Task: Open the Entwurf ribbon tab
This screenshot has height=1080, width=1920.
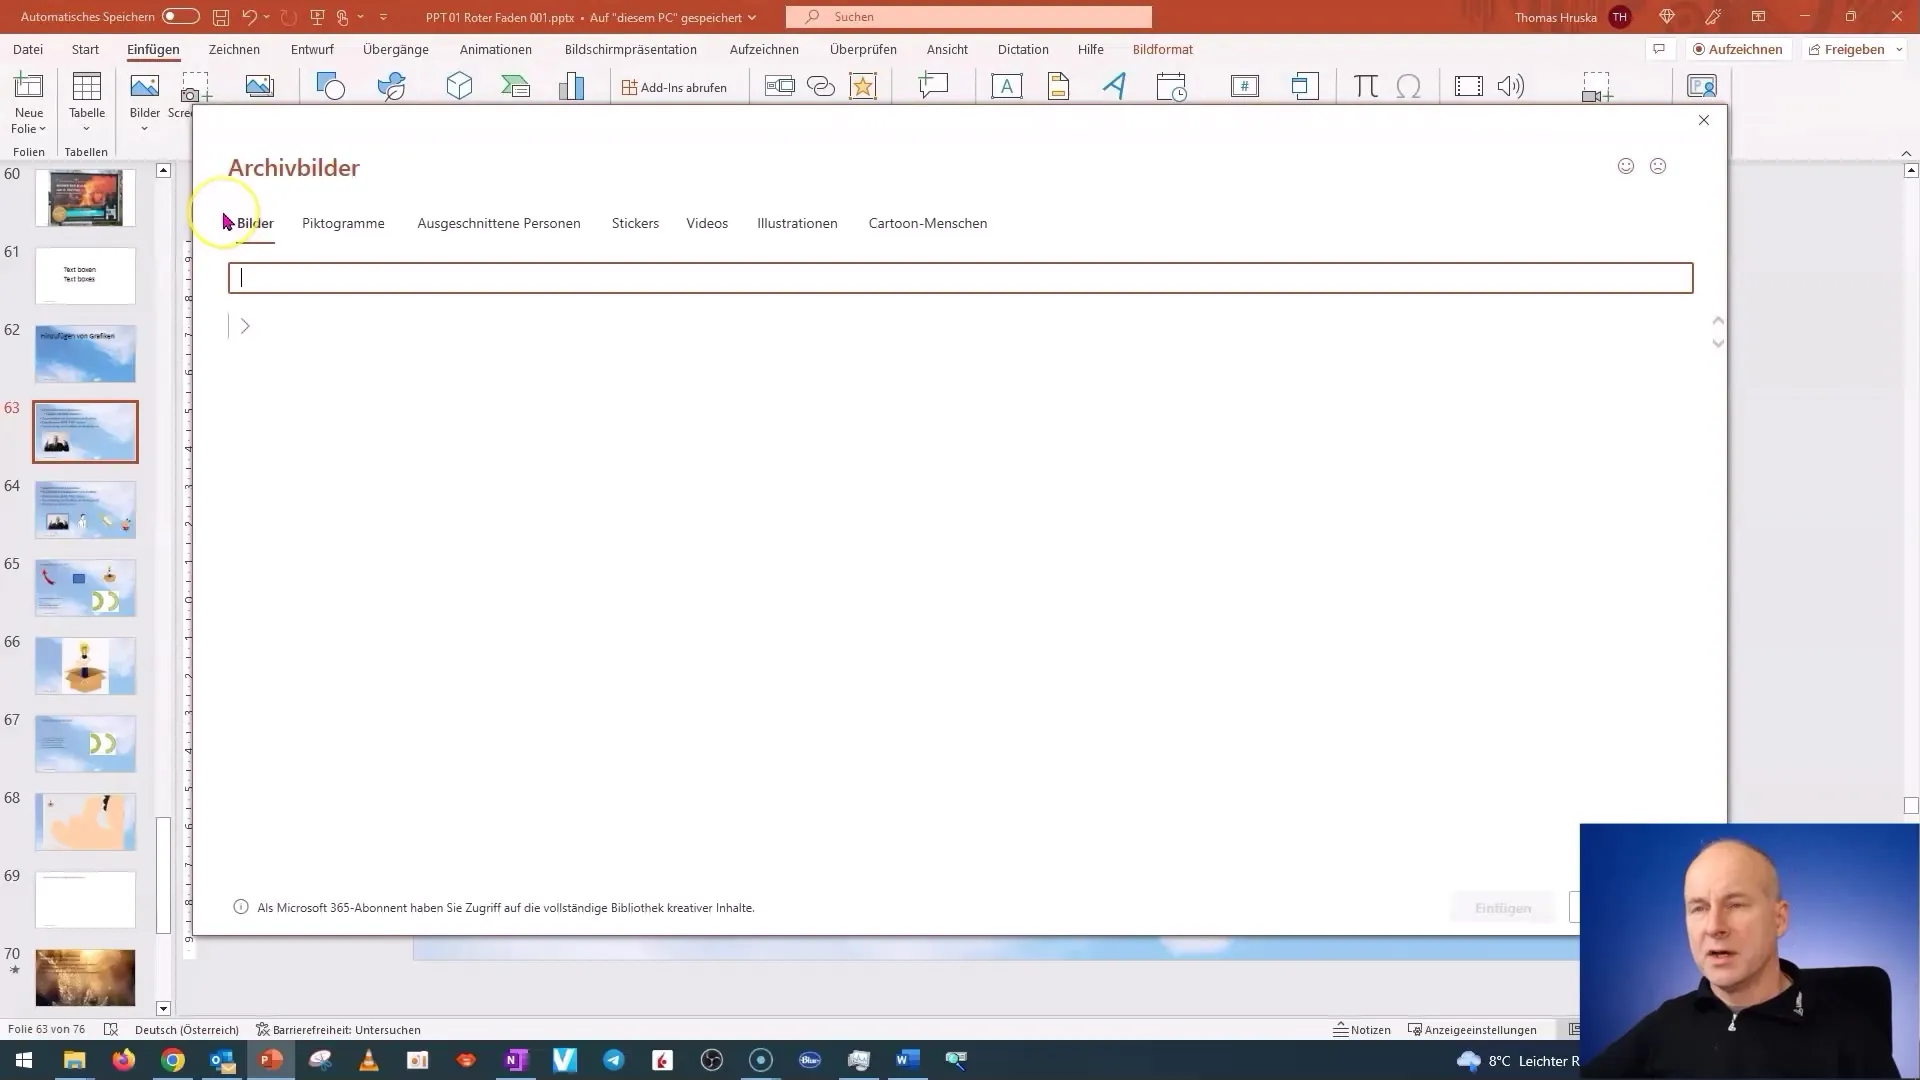Action: click(312, 49)
